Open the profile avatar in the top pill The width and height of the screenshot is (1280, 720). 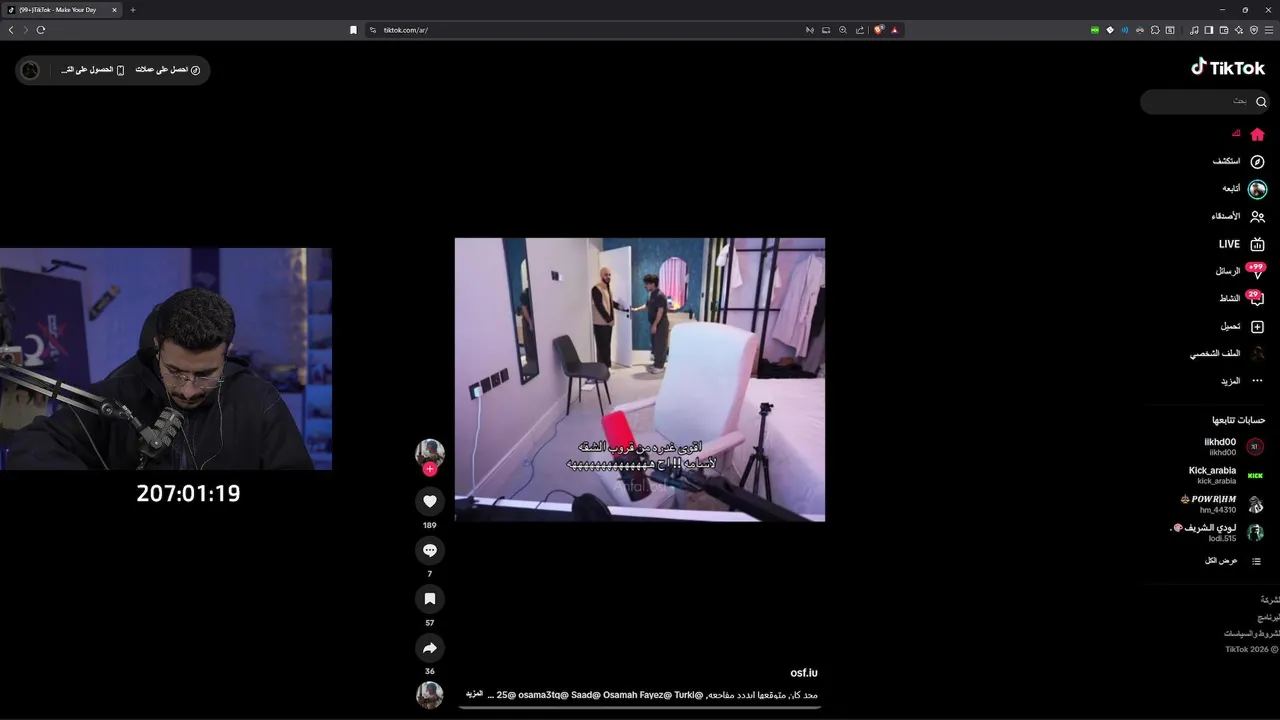30,70
